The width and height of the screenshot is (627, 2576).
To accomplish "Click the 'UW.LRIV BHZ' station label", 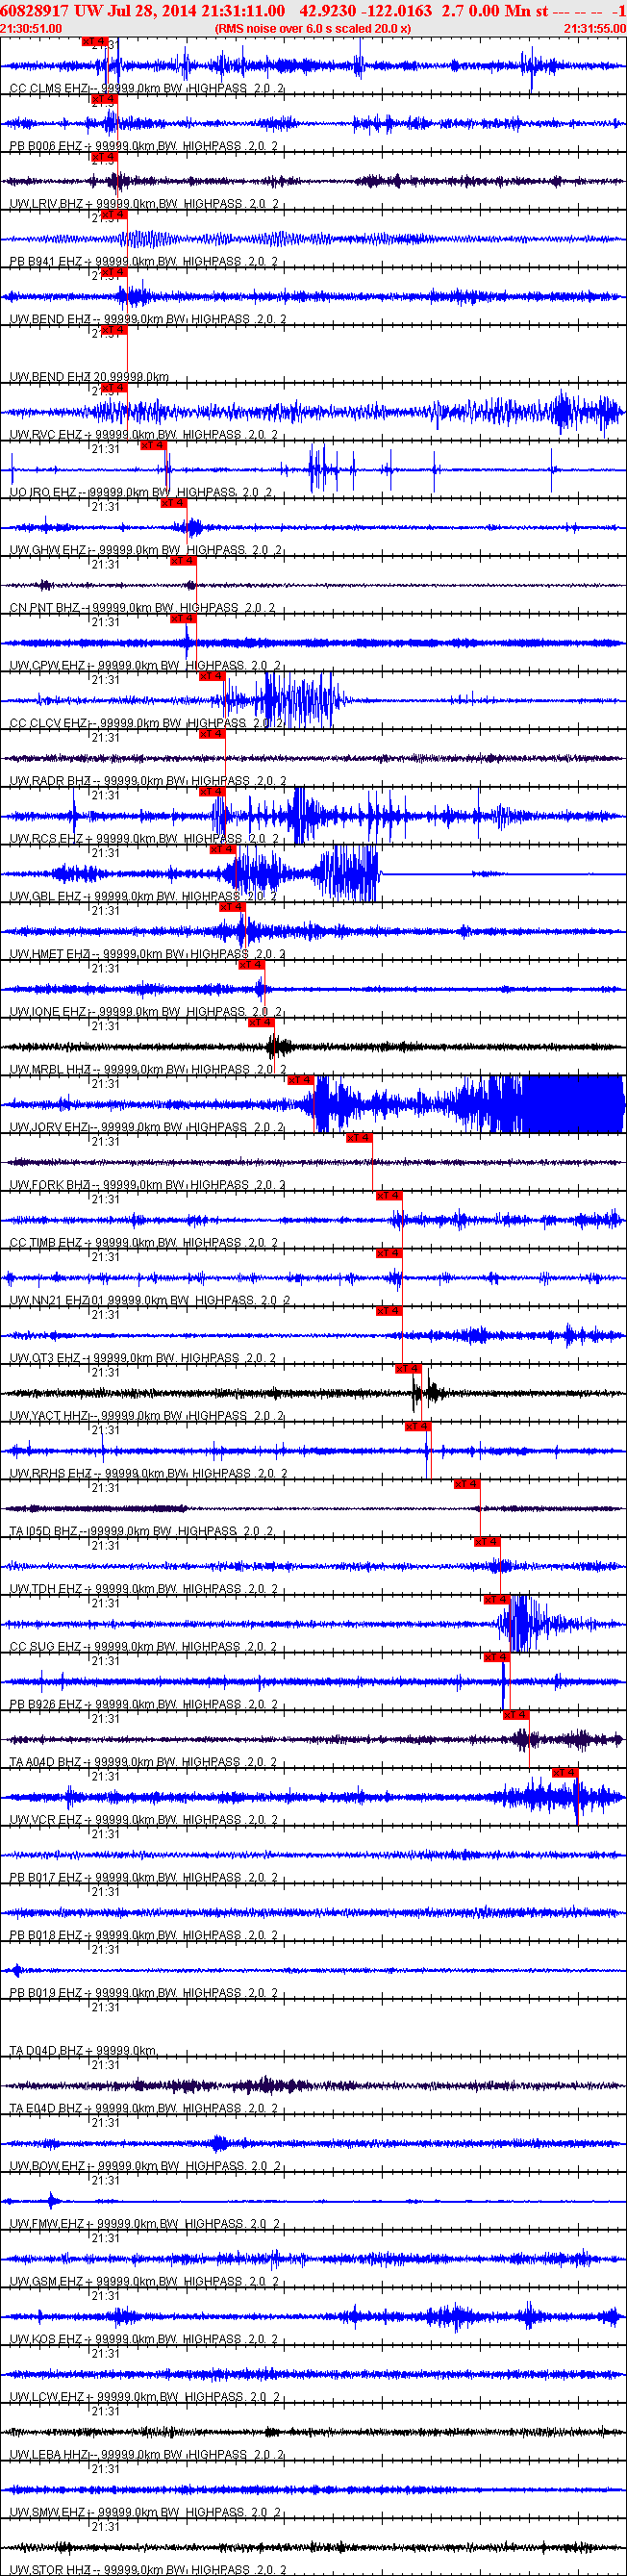I will (47, 204).
